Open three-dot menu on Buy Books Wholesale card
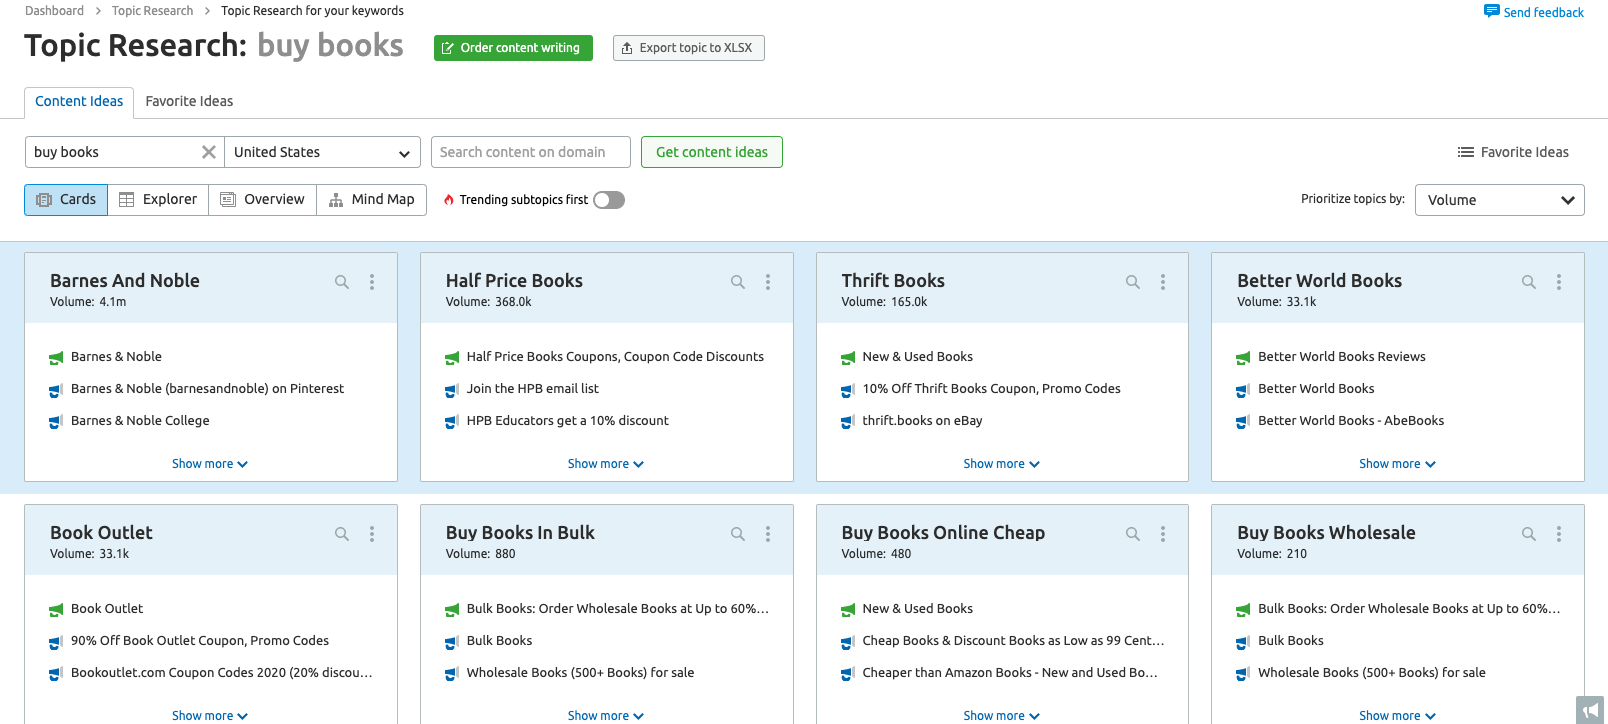 pos(1559,534)
